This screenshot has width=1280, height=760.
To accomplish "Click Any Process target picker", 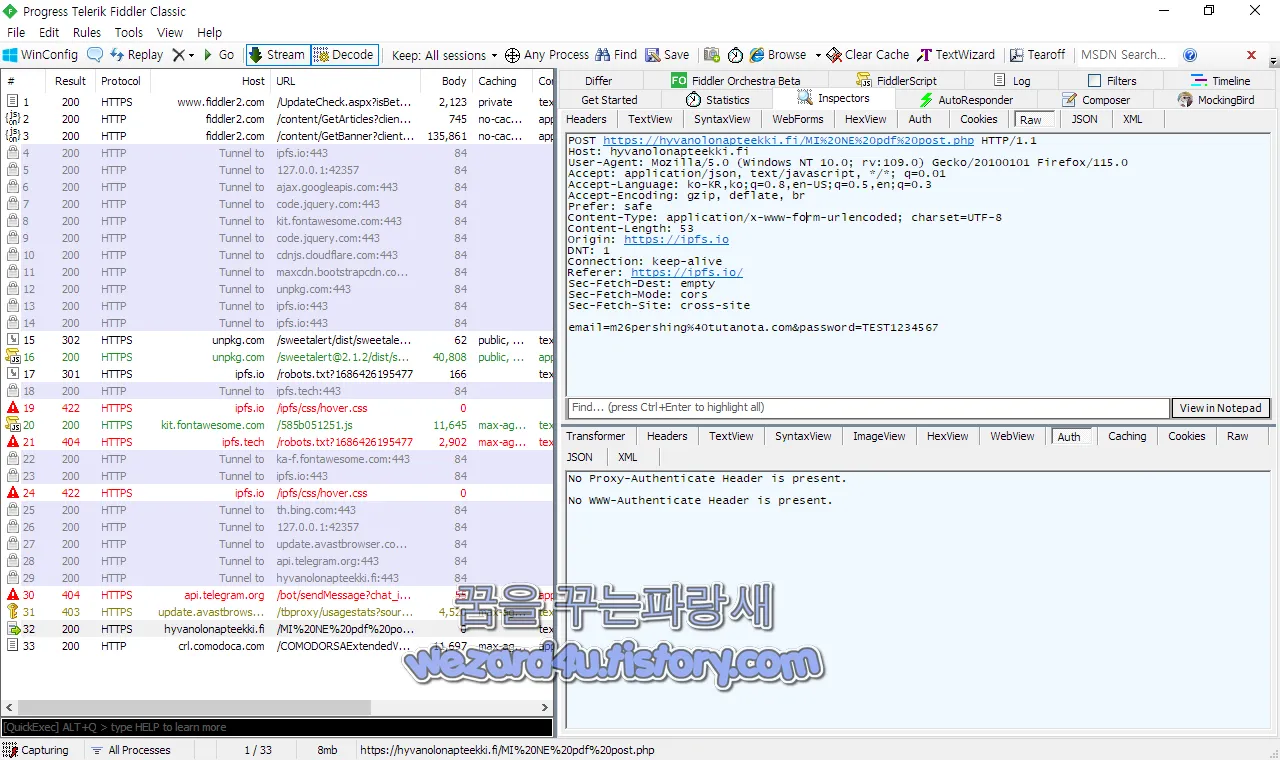I will point(547,55).
